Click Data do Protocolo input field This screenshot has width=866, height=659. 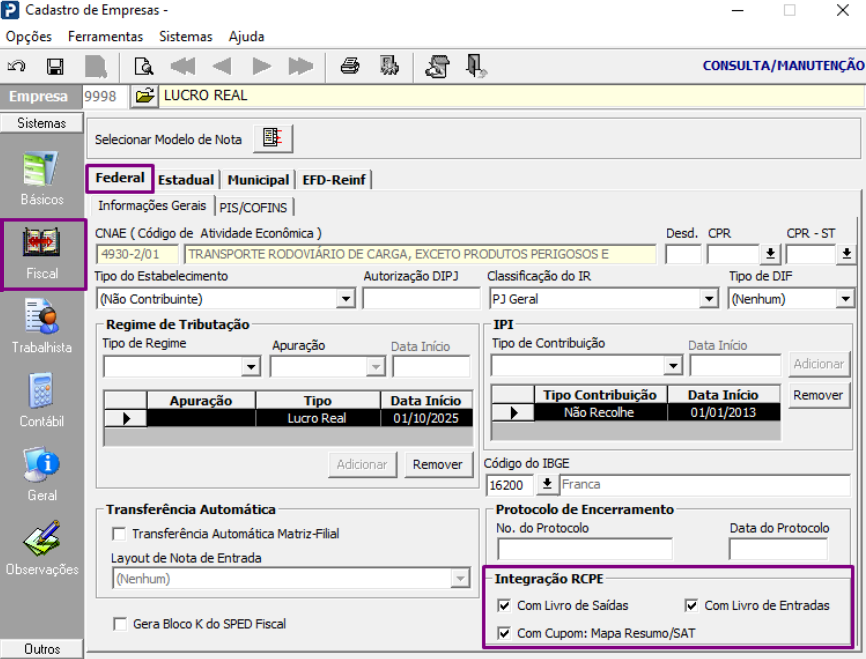[778, 549]
